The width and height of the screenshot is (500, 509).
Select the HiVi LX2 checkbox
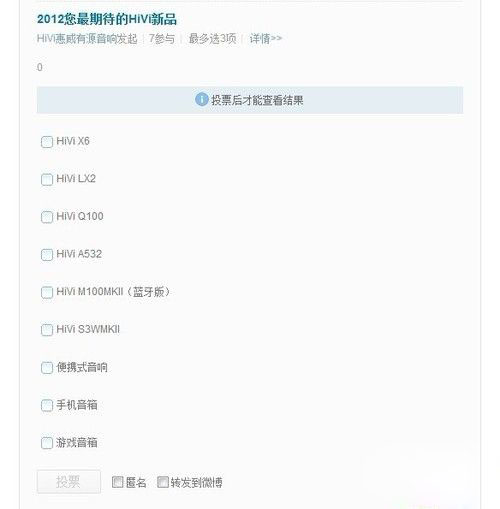tap(47, 179)
